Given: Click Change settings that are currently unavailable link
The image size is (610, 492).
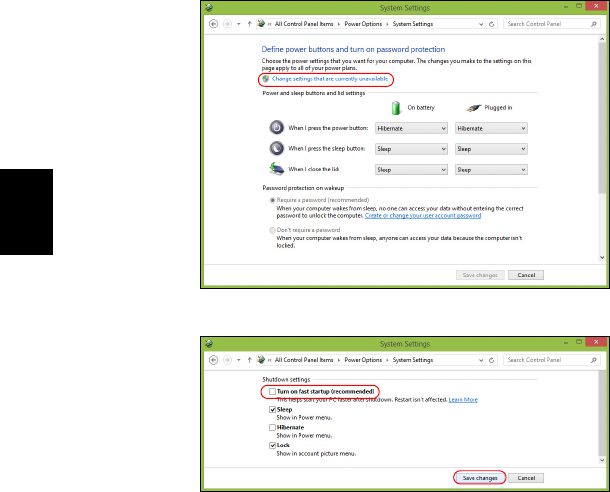Looking at the screenshot, I should [330, 79].
